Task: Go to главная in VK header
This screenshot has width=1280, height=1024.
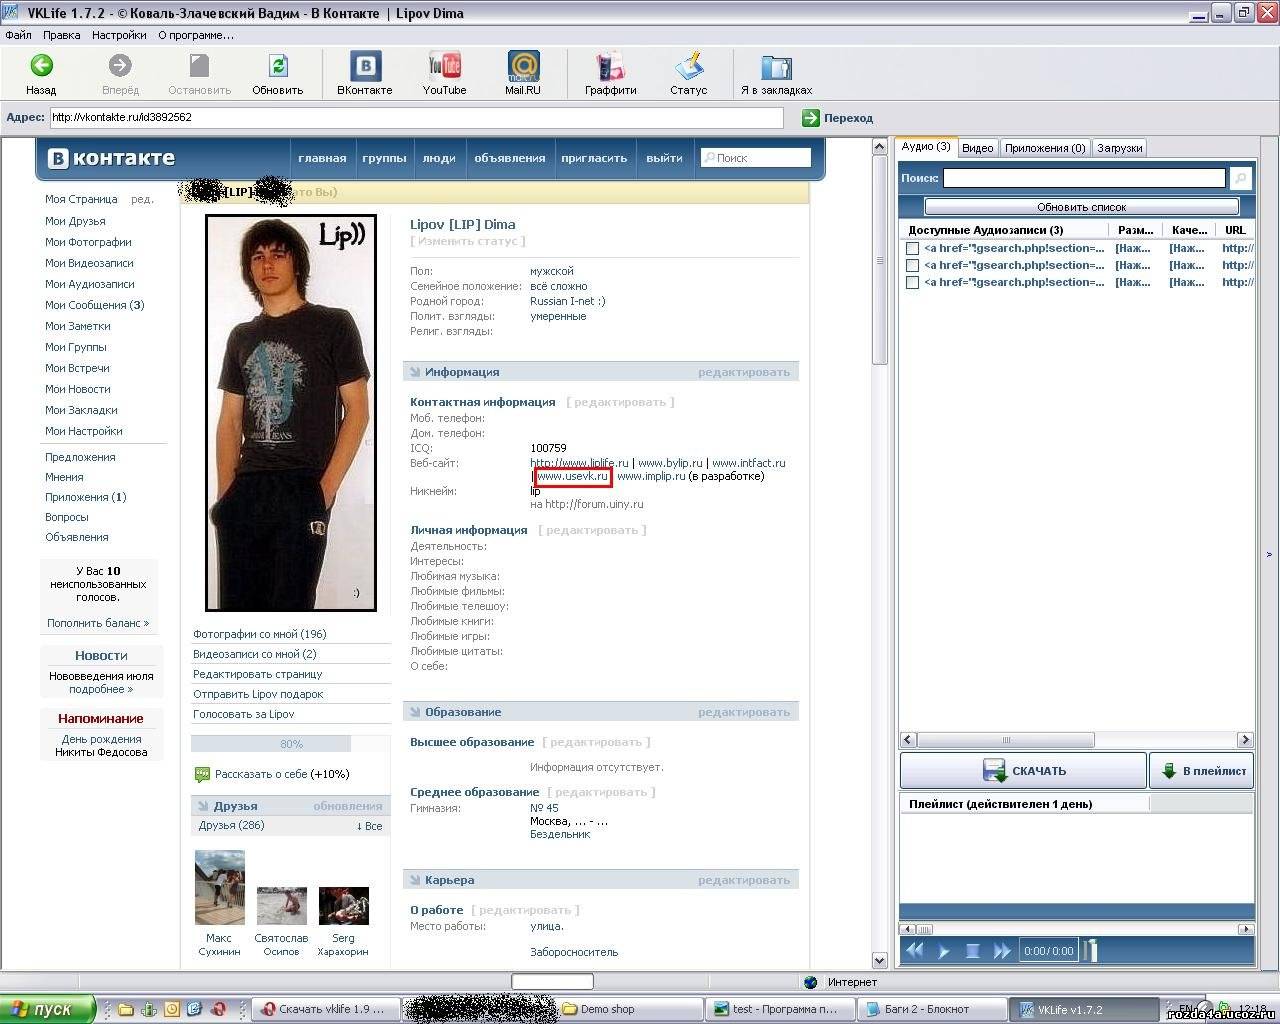Action: 322,158
